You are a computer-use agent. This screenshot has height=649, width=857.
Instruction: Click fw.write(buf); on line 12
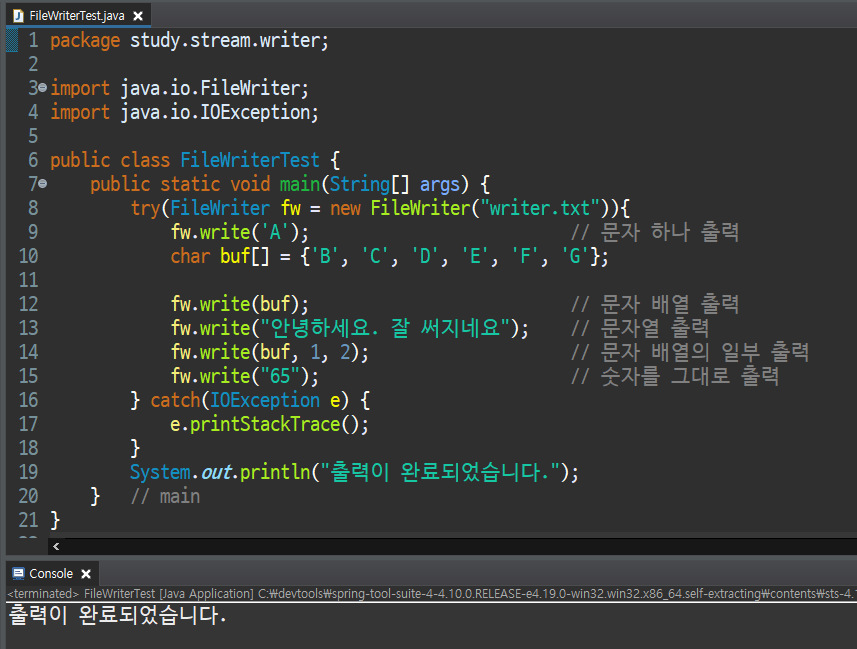(x=239, y=305)
